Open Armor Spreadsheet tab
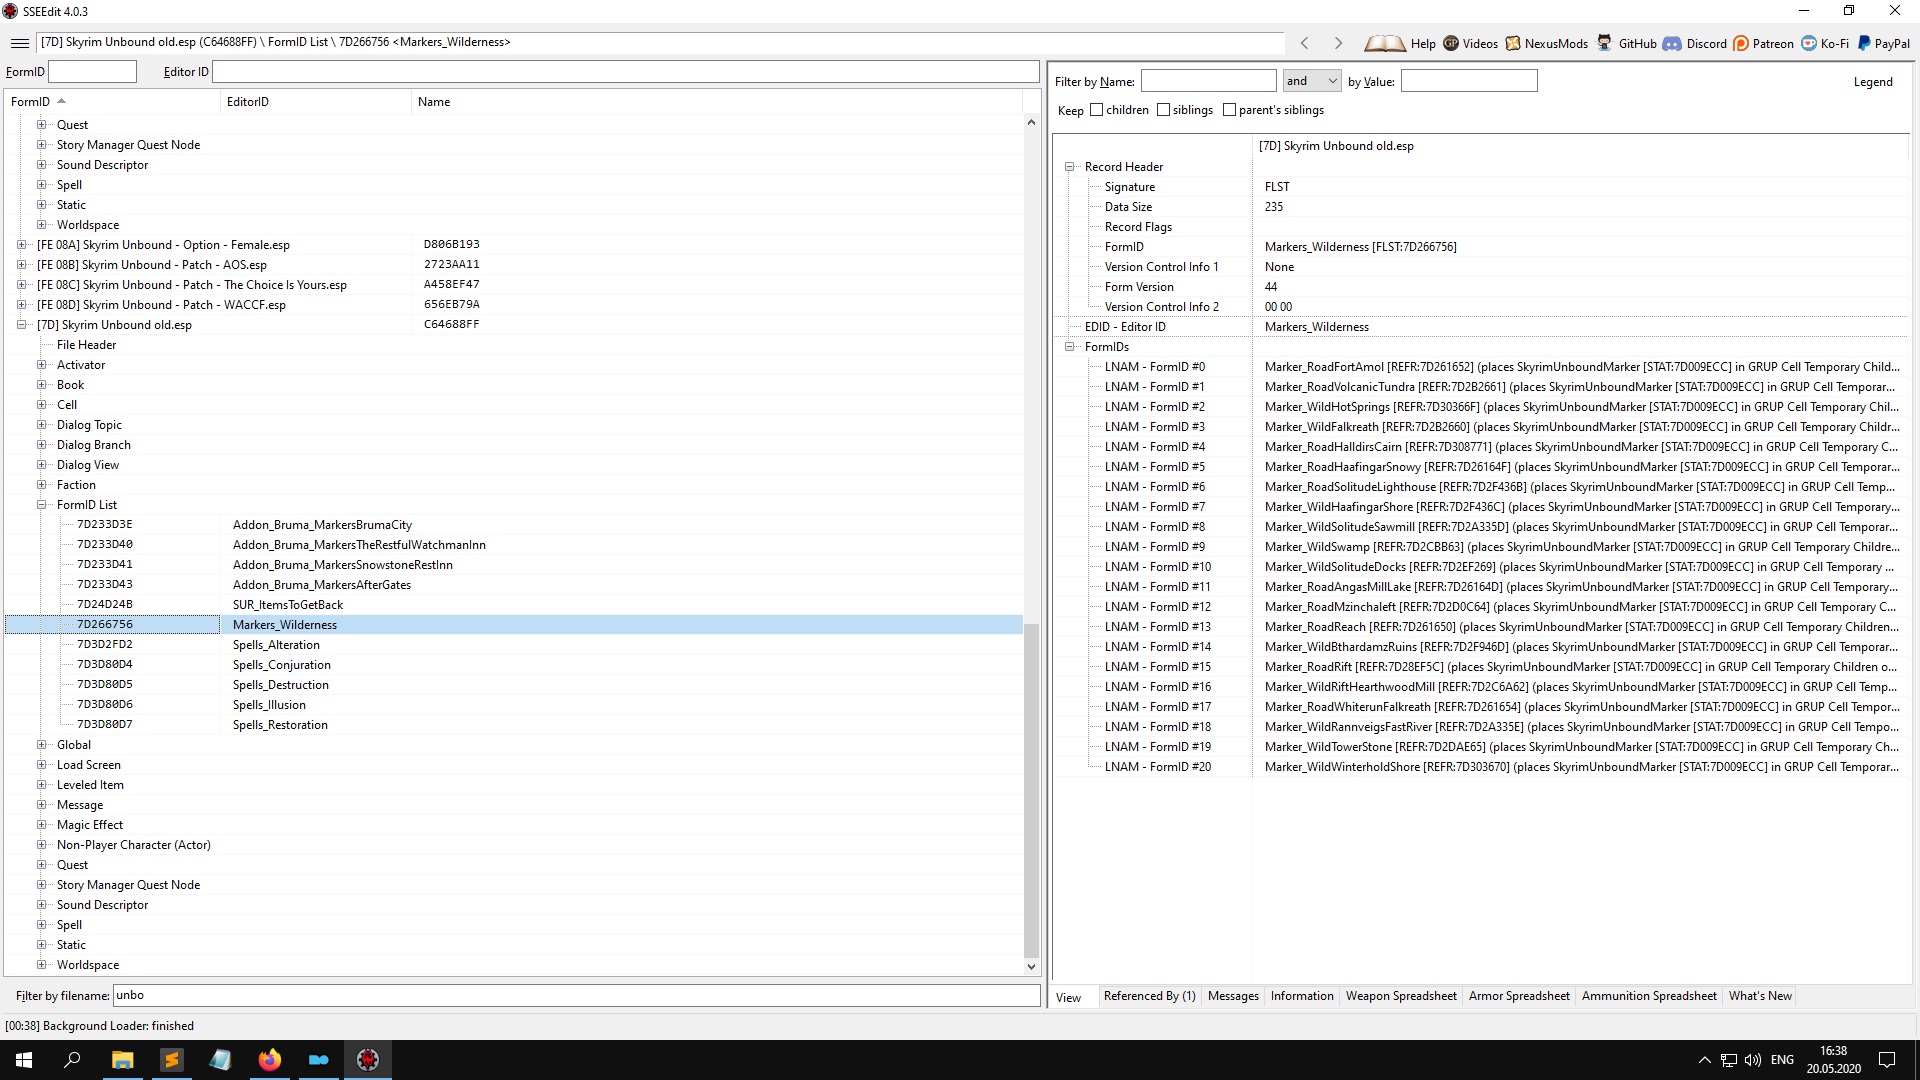The height and width of the screenshot is (1080, 1920). [1519, 996]
